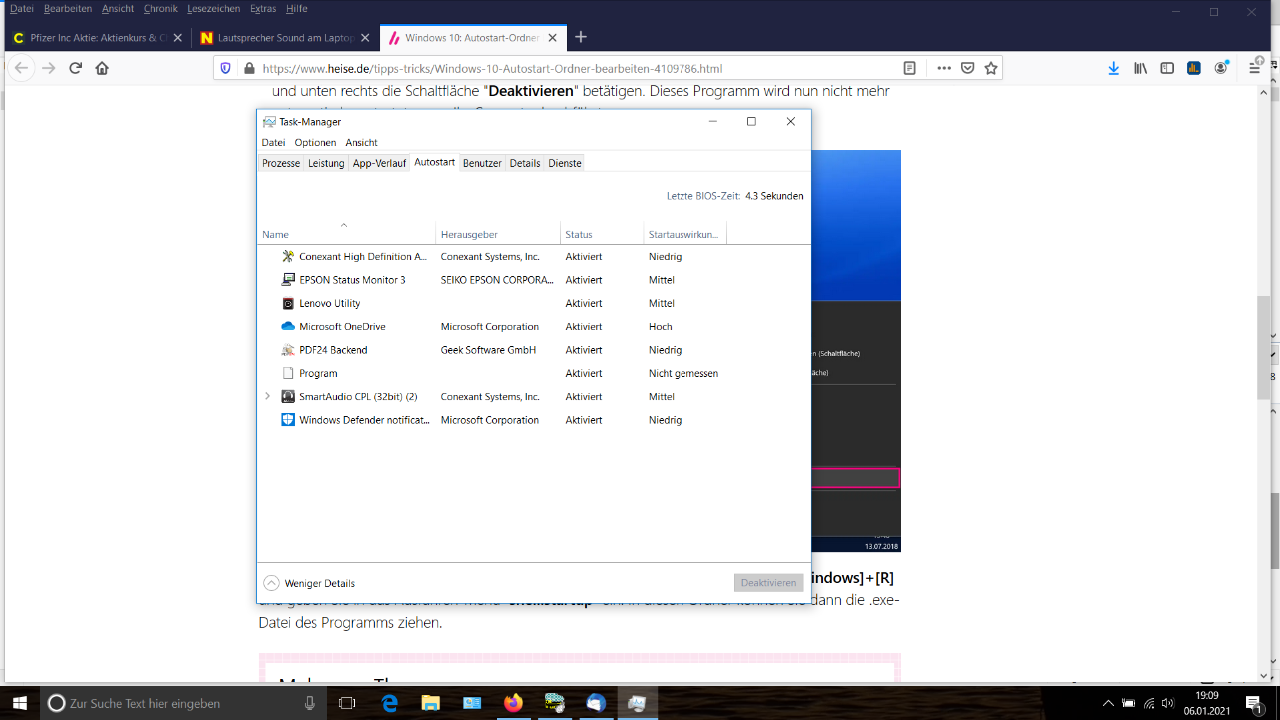
Task: Open Firefox account avatar icon
Action: [1221, 68]
